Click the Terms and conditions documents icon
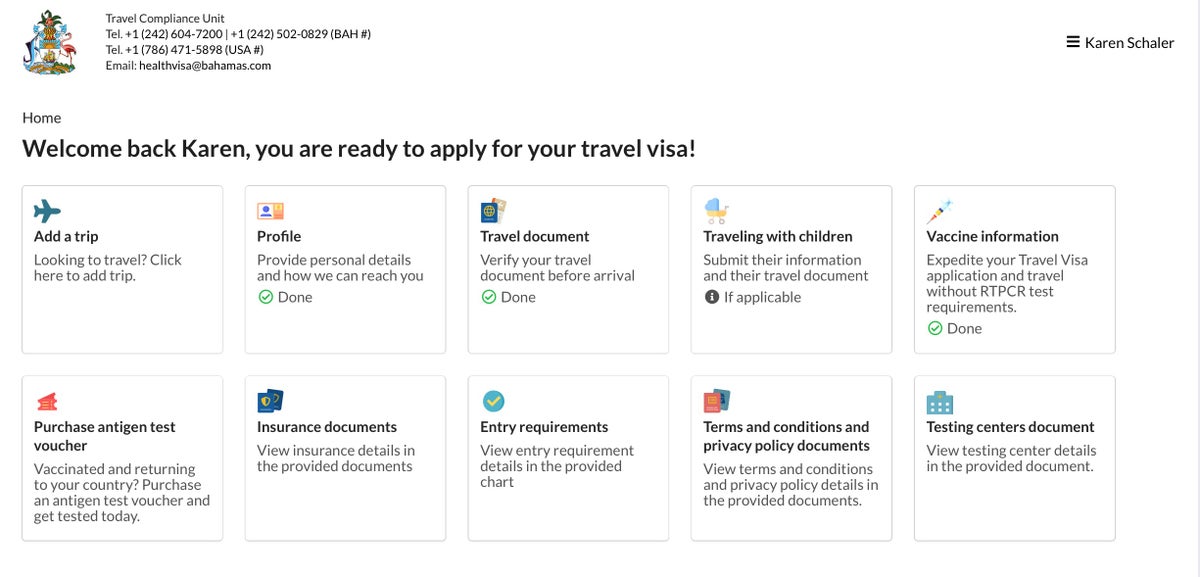Viewport: 1200px width, 577px height. pyautogui.click(x=716, y=401)
